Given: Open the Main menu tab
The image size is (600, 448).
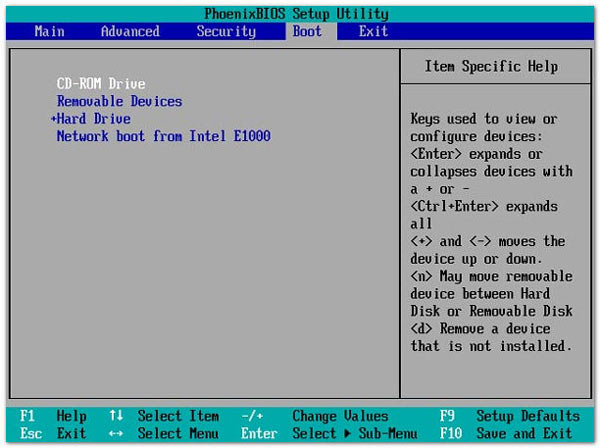Looking at the screenshot, I should 49,31.
